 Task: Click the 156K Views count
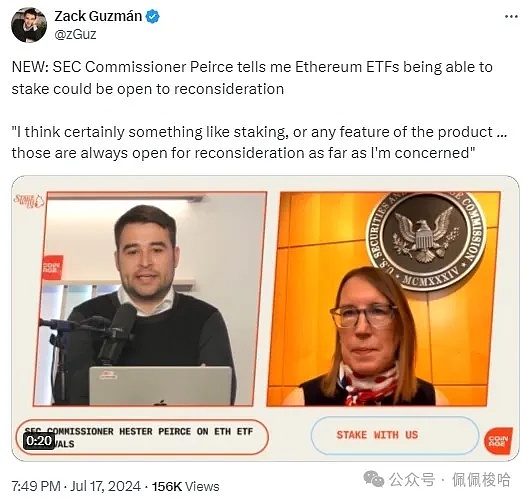186,487
